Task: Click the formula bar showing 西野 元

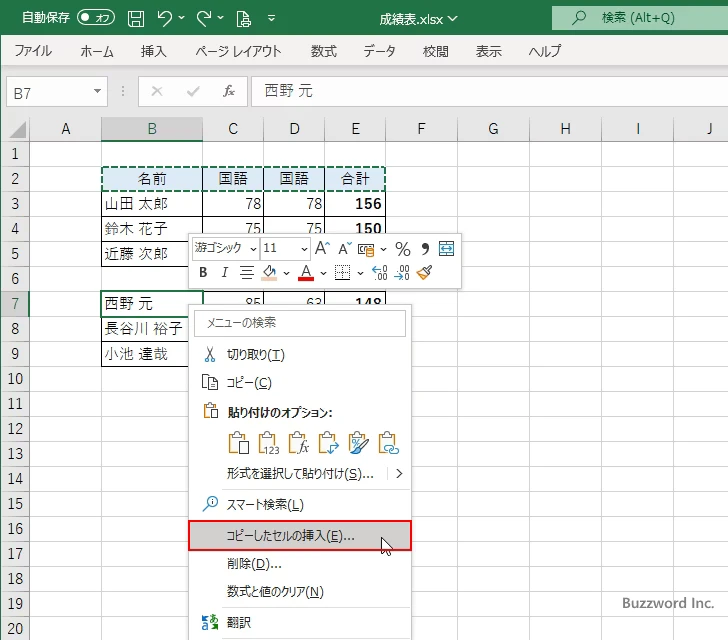Action: pyautogui.click(x=489, y=91)
